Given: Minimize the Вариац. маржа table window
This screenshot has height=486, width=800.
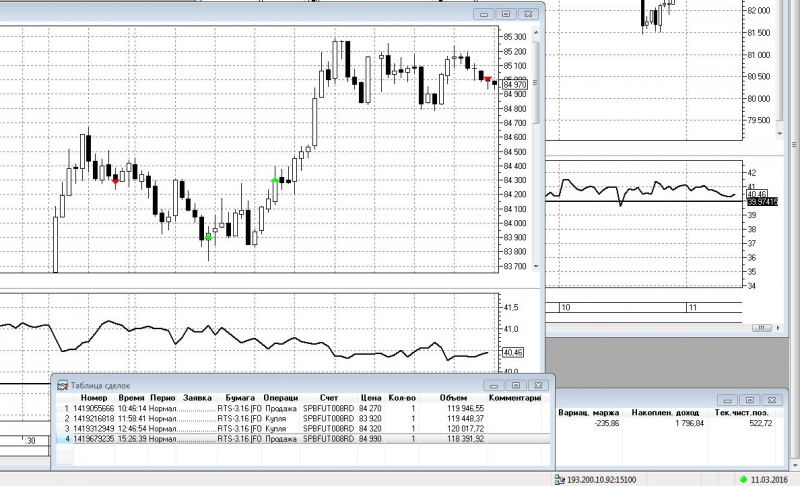Looking at the screenshot, I should pos(727,400).
